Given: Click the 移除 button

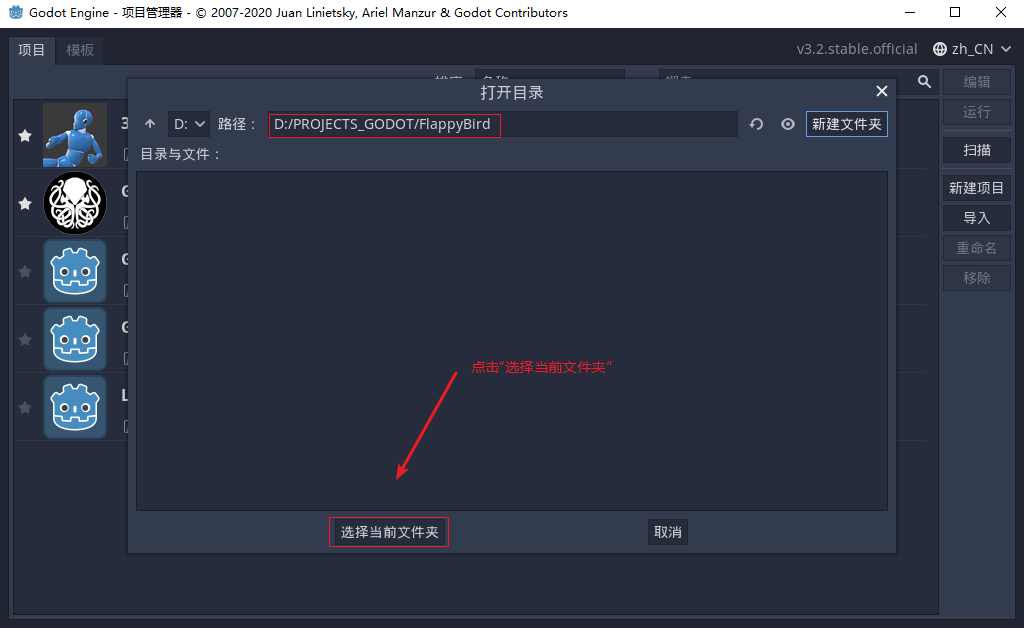Looking at the screenshot, I should [x=977, y=278].
